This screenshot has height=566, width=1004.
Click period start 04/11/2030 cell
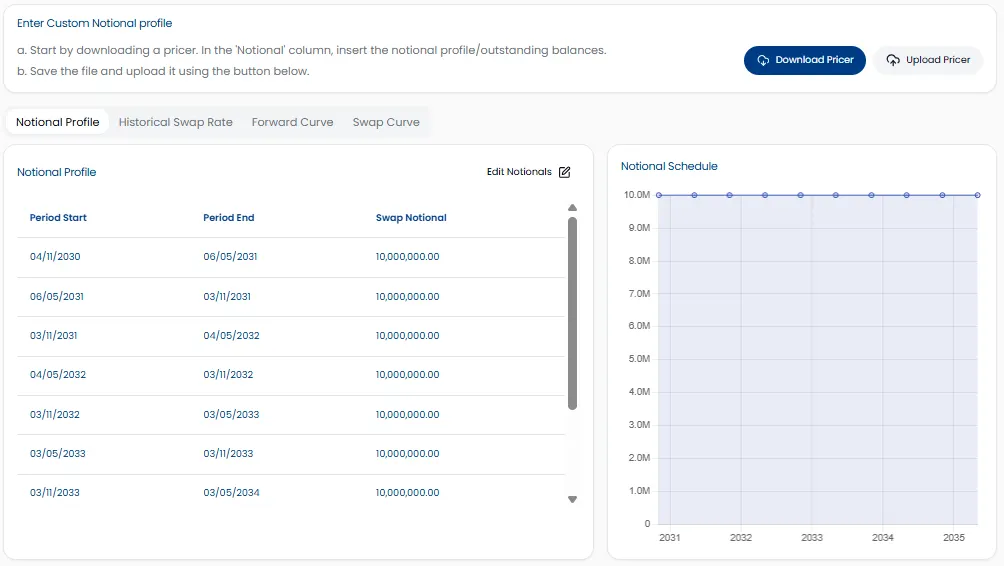click(x=55, y=257)
